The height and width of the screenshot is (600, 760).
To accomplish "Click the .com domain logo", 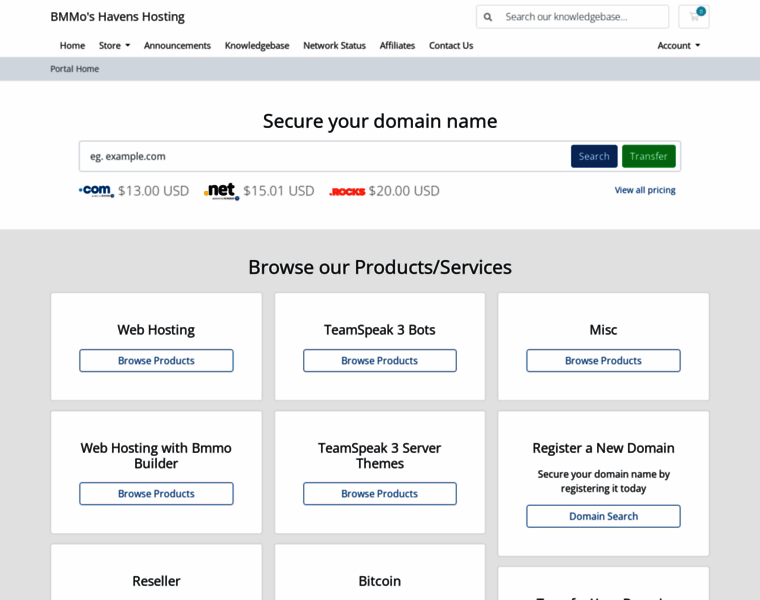I will pos(96,190).
